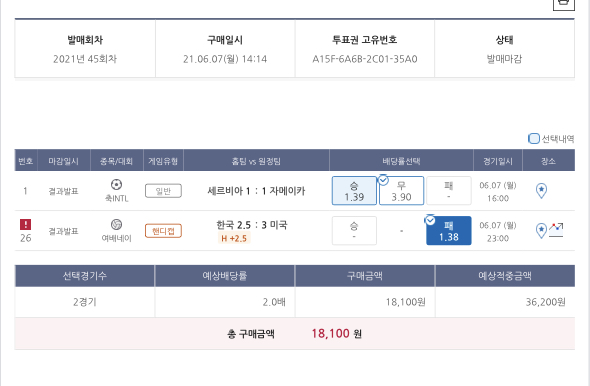Click the print icon at top right

563,4
